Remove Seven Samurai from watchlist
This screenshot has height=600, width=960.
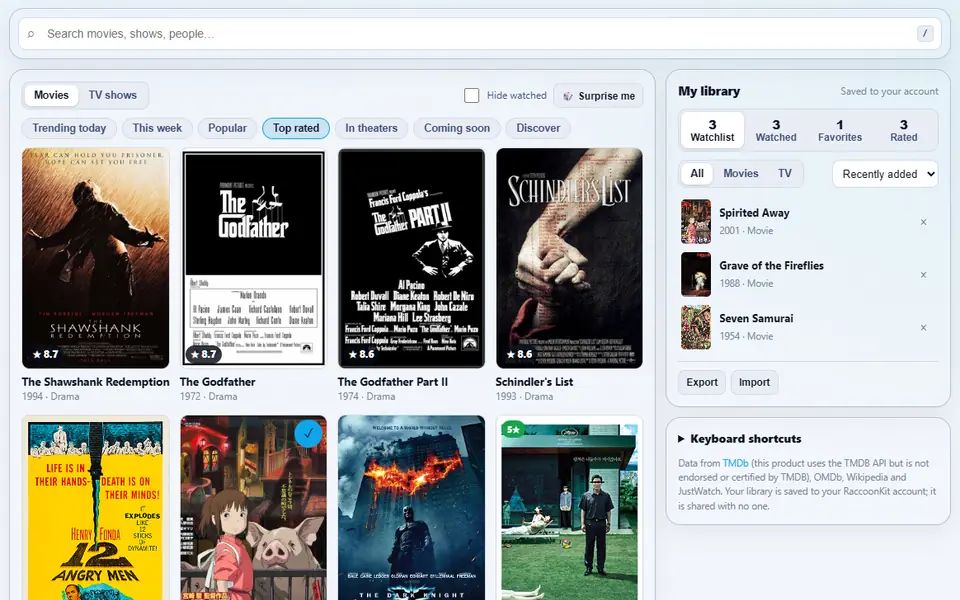pos(923,328)
